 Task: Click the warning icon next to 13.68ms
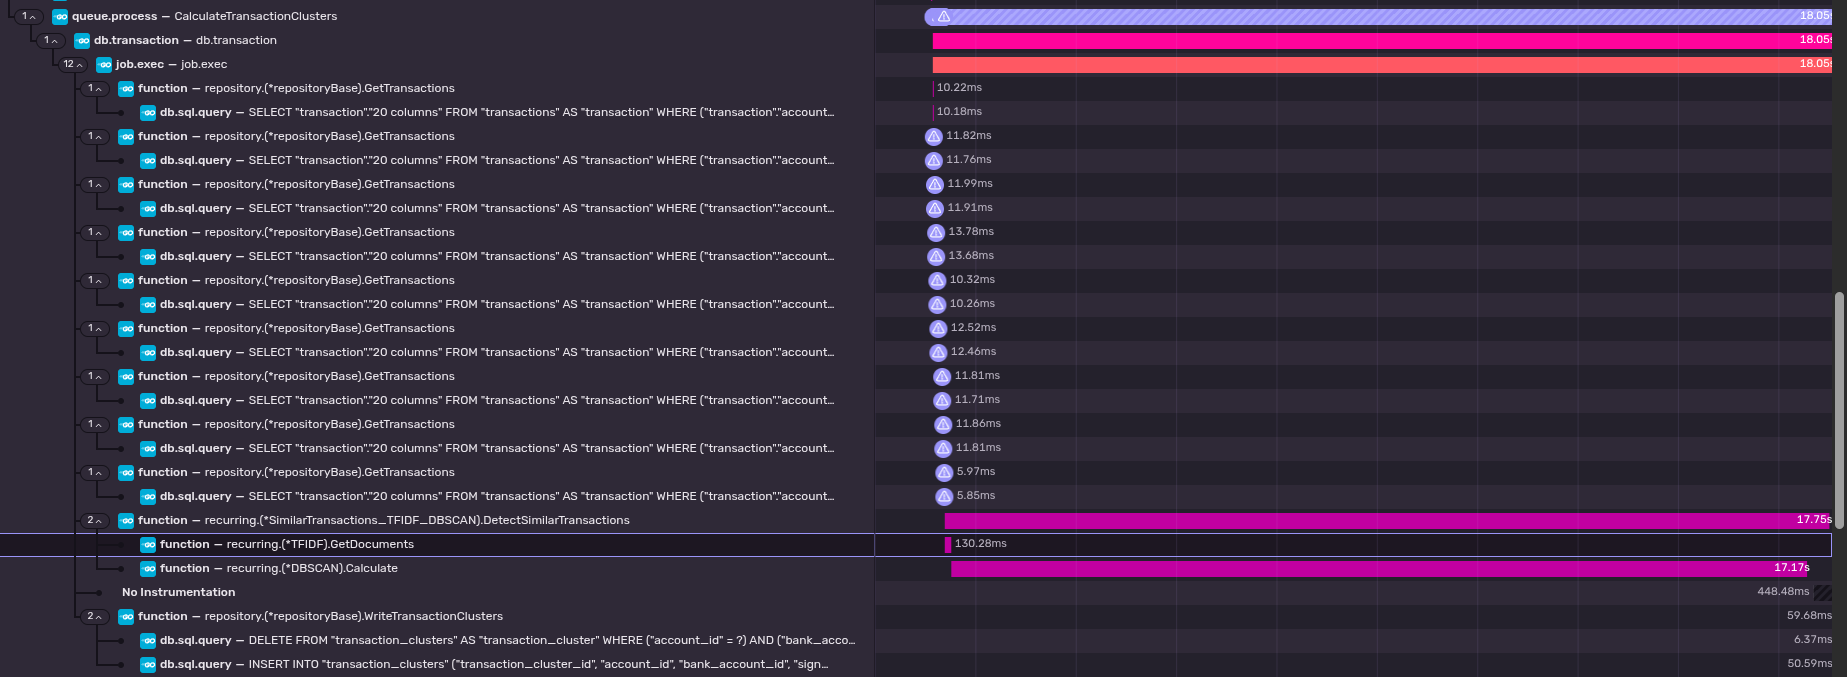pyautogui.click(x=936, y=256)
